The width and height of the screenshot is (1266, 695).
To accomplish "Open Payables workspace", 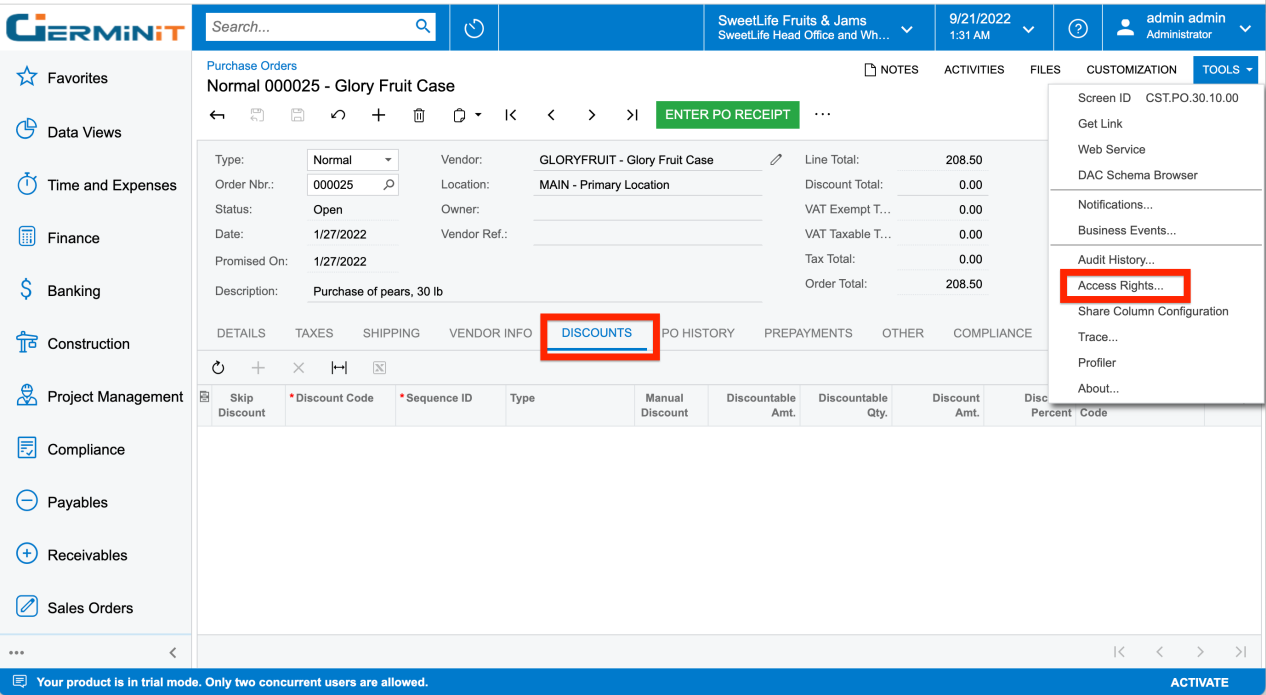I will pyautogui.click(x=62, y=503).
